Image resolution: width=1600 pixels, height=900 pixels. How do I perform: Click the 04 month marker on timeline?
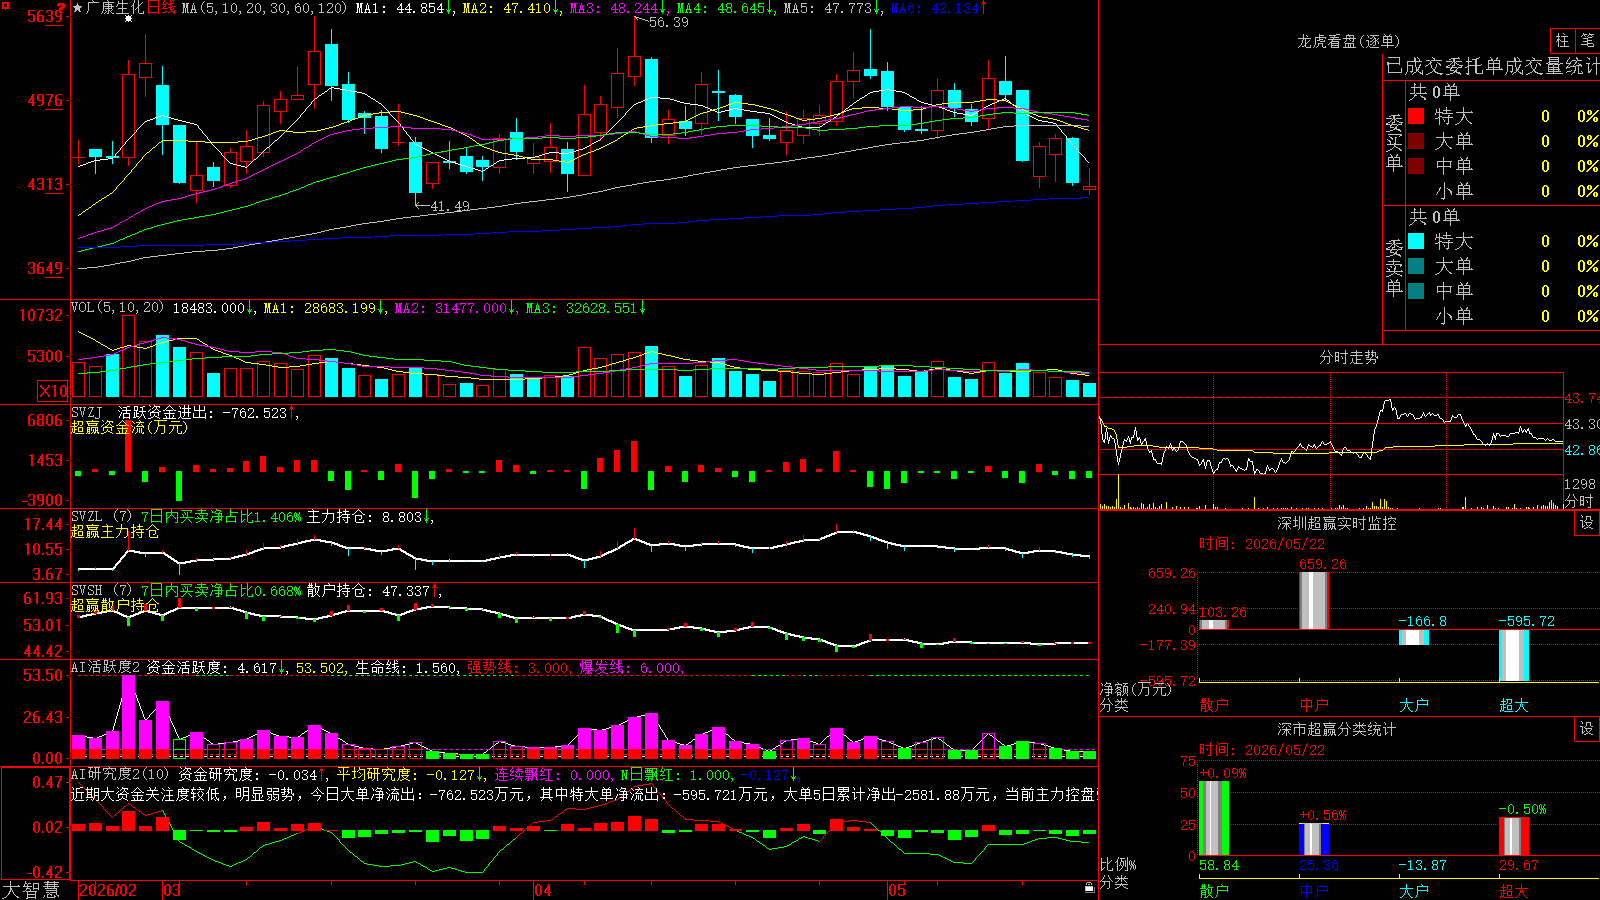tap(543, 890)
